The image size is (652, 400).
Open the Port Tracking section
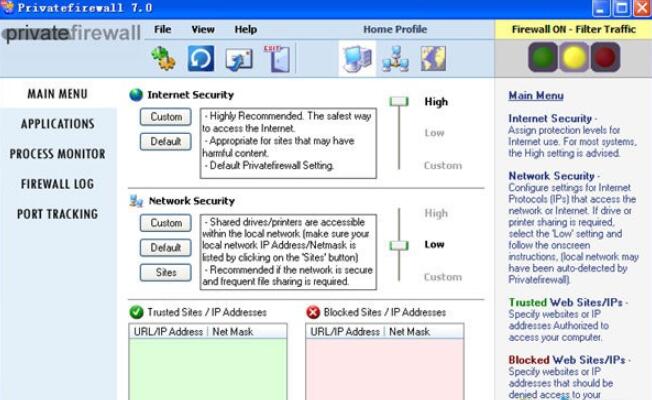point(57,214)
